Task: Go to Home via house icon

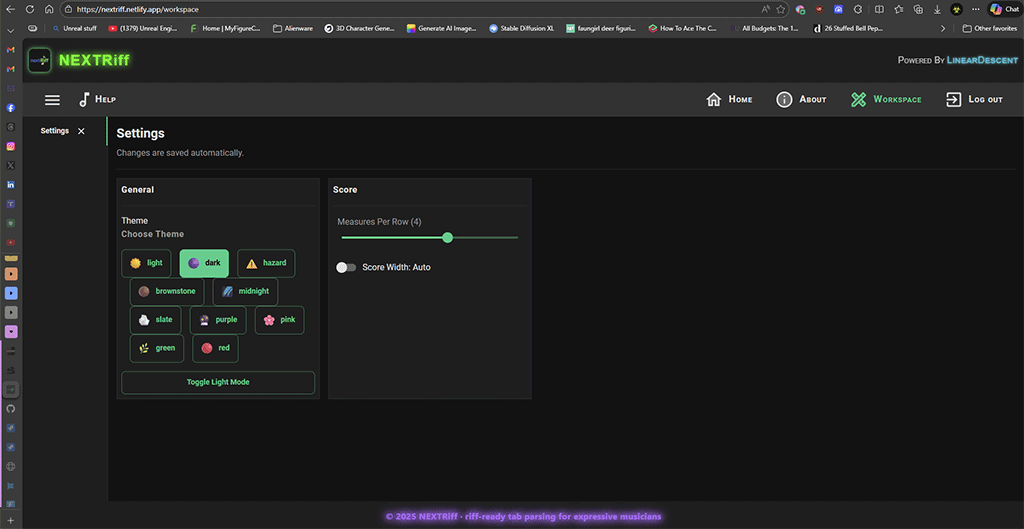Action: (714, 100)
